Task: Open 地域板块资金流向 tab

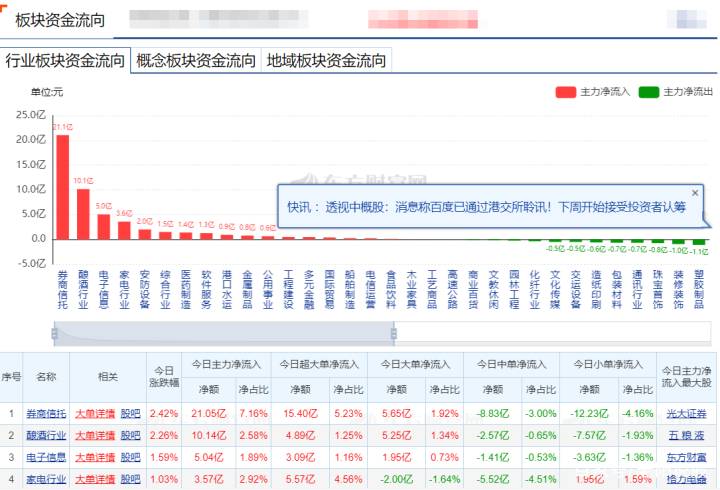Action: click(326, 60)
